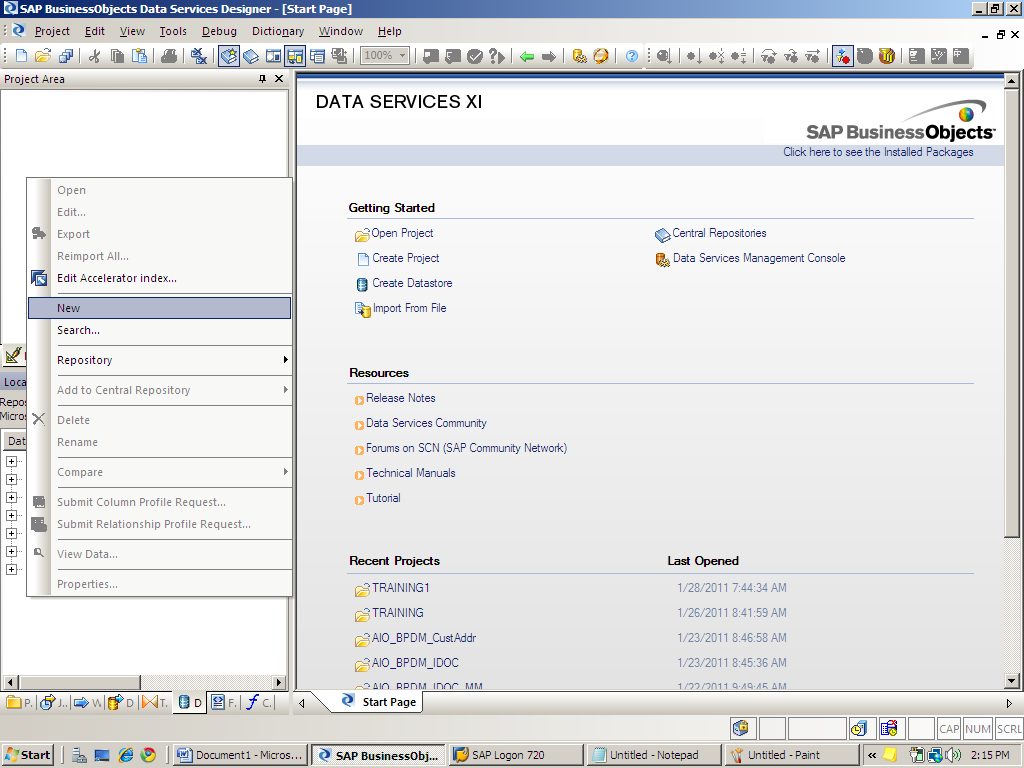Open the Tutorial link
1024x768 pixels.
click(x=383, y=498)
